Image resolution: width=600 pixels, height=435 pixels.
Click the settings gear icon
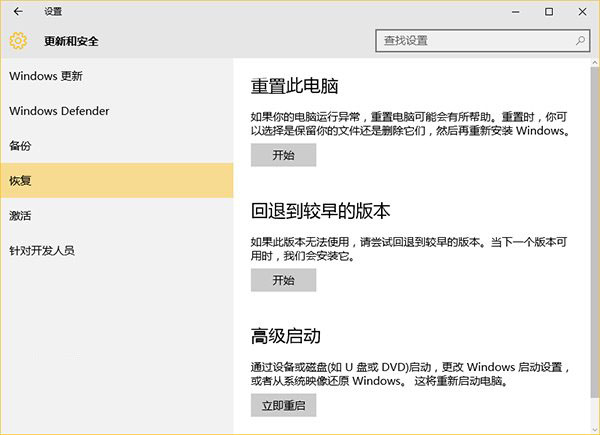17,41
